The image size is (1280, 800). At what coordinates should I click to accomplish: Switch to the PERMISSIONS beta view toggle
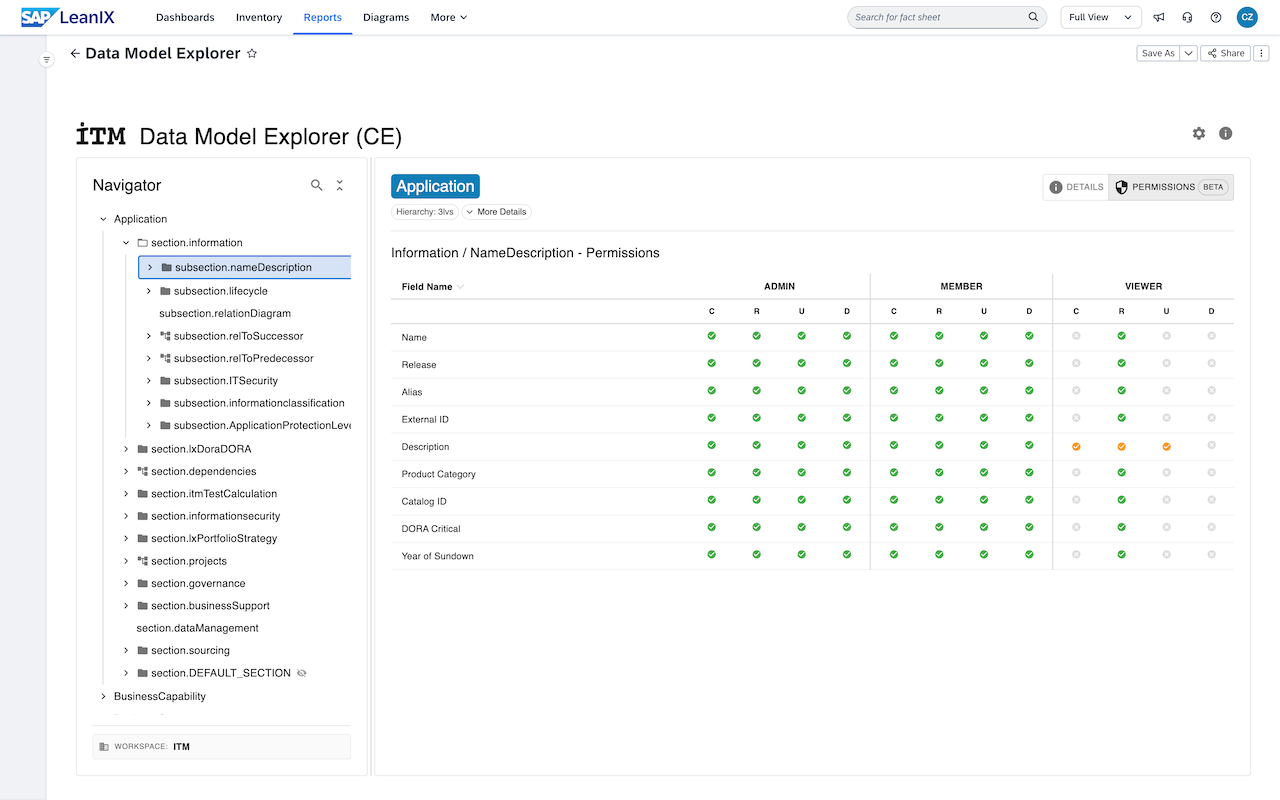[x=1171, y=187]
